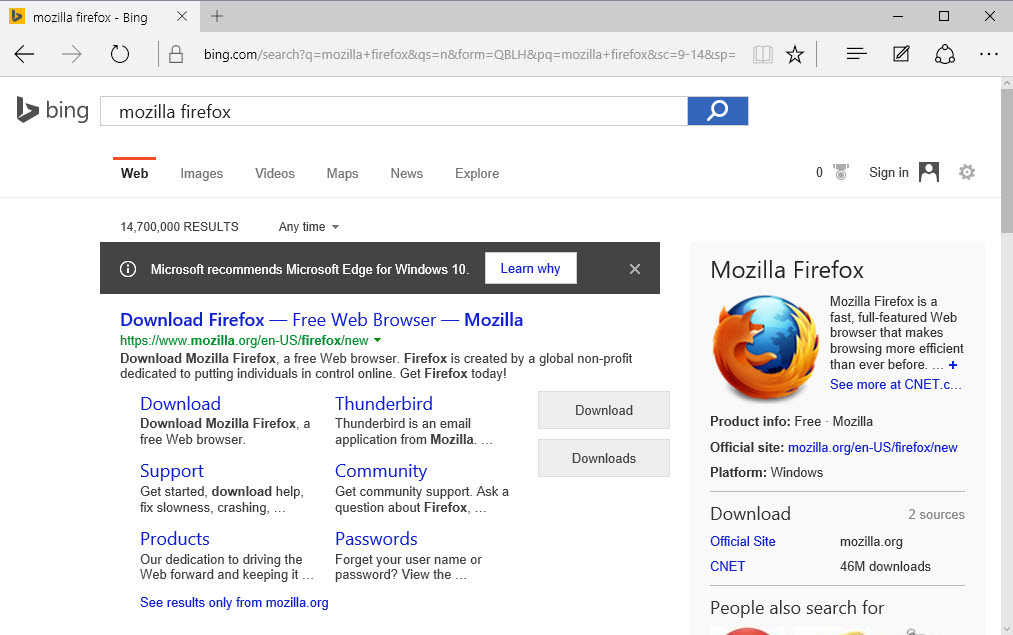The image size is (1013, 635).
Task: Click See more at CNET link
Action: (896, 384)
